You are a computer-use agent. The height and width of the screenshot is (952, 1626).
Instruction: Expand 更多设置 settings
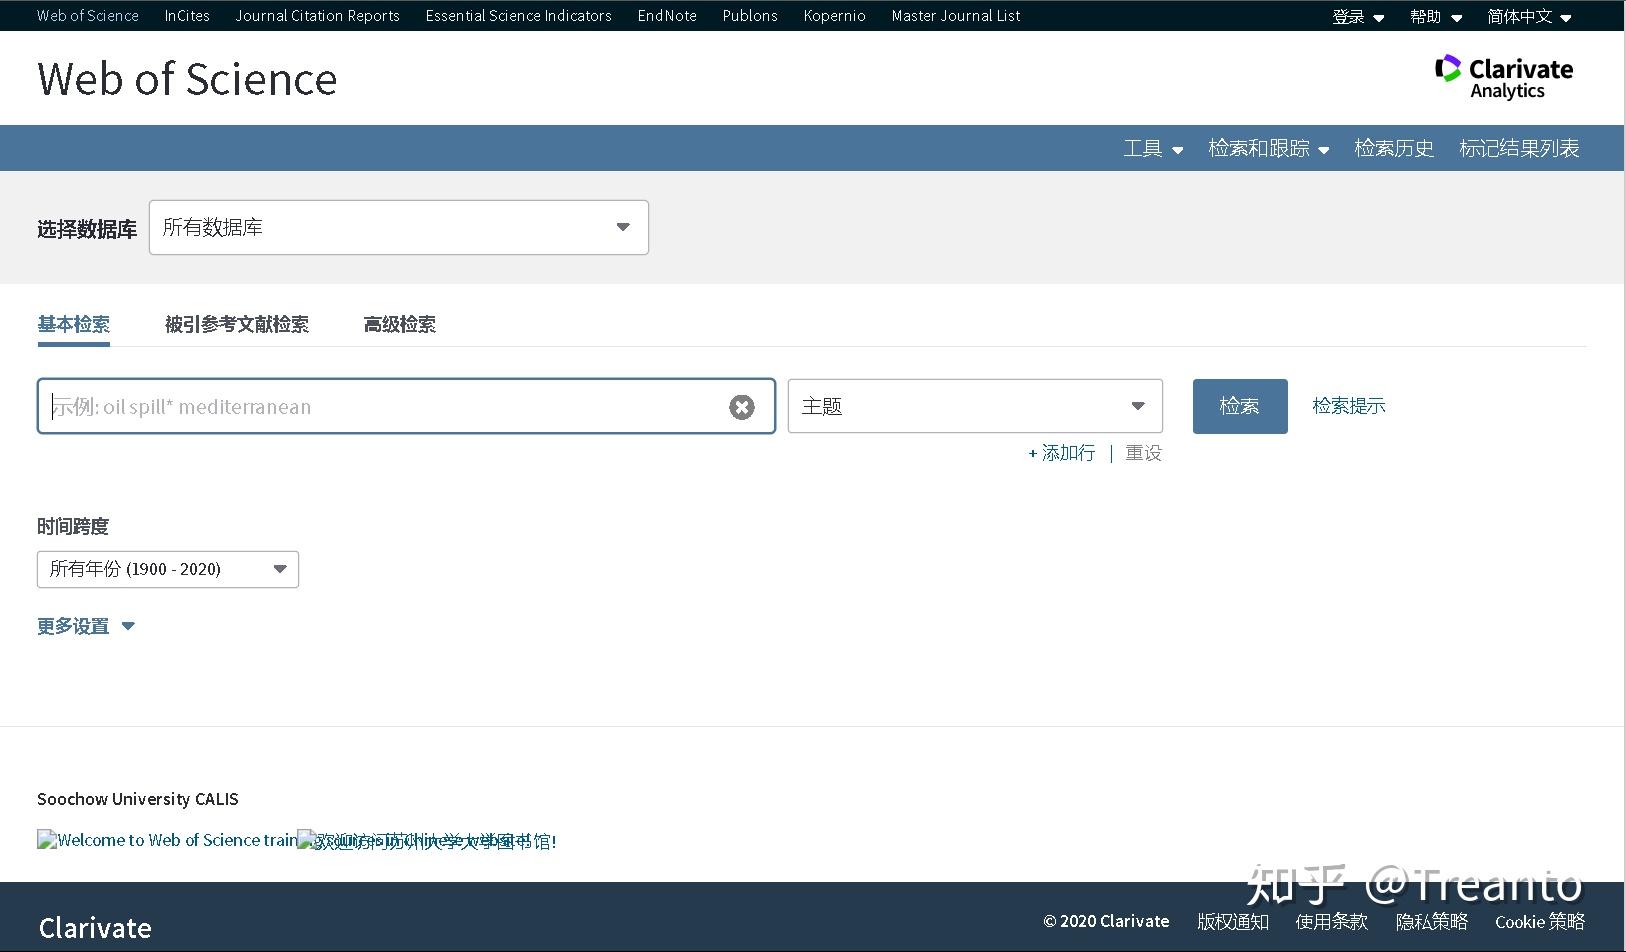point(86,626)
